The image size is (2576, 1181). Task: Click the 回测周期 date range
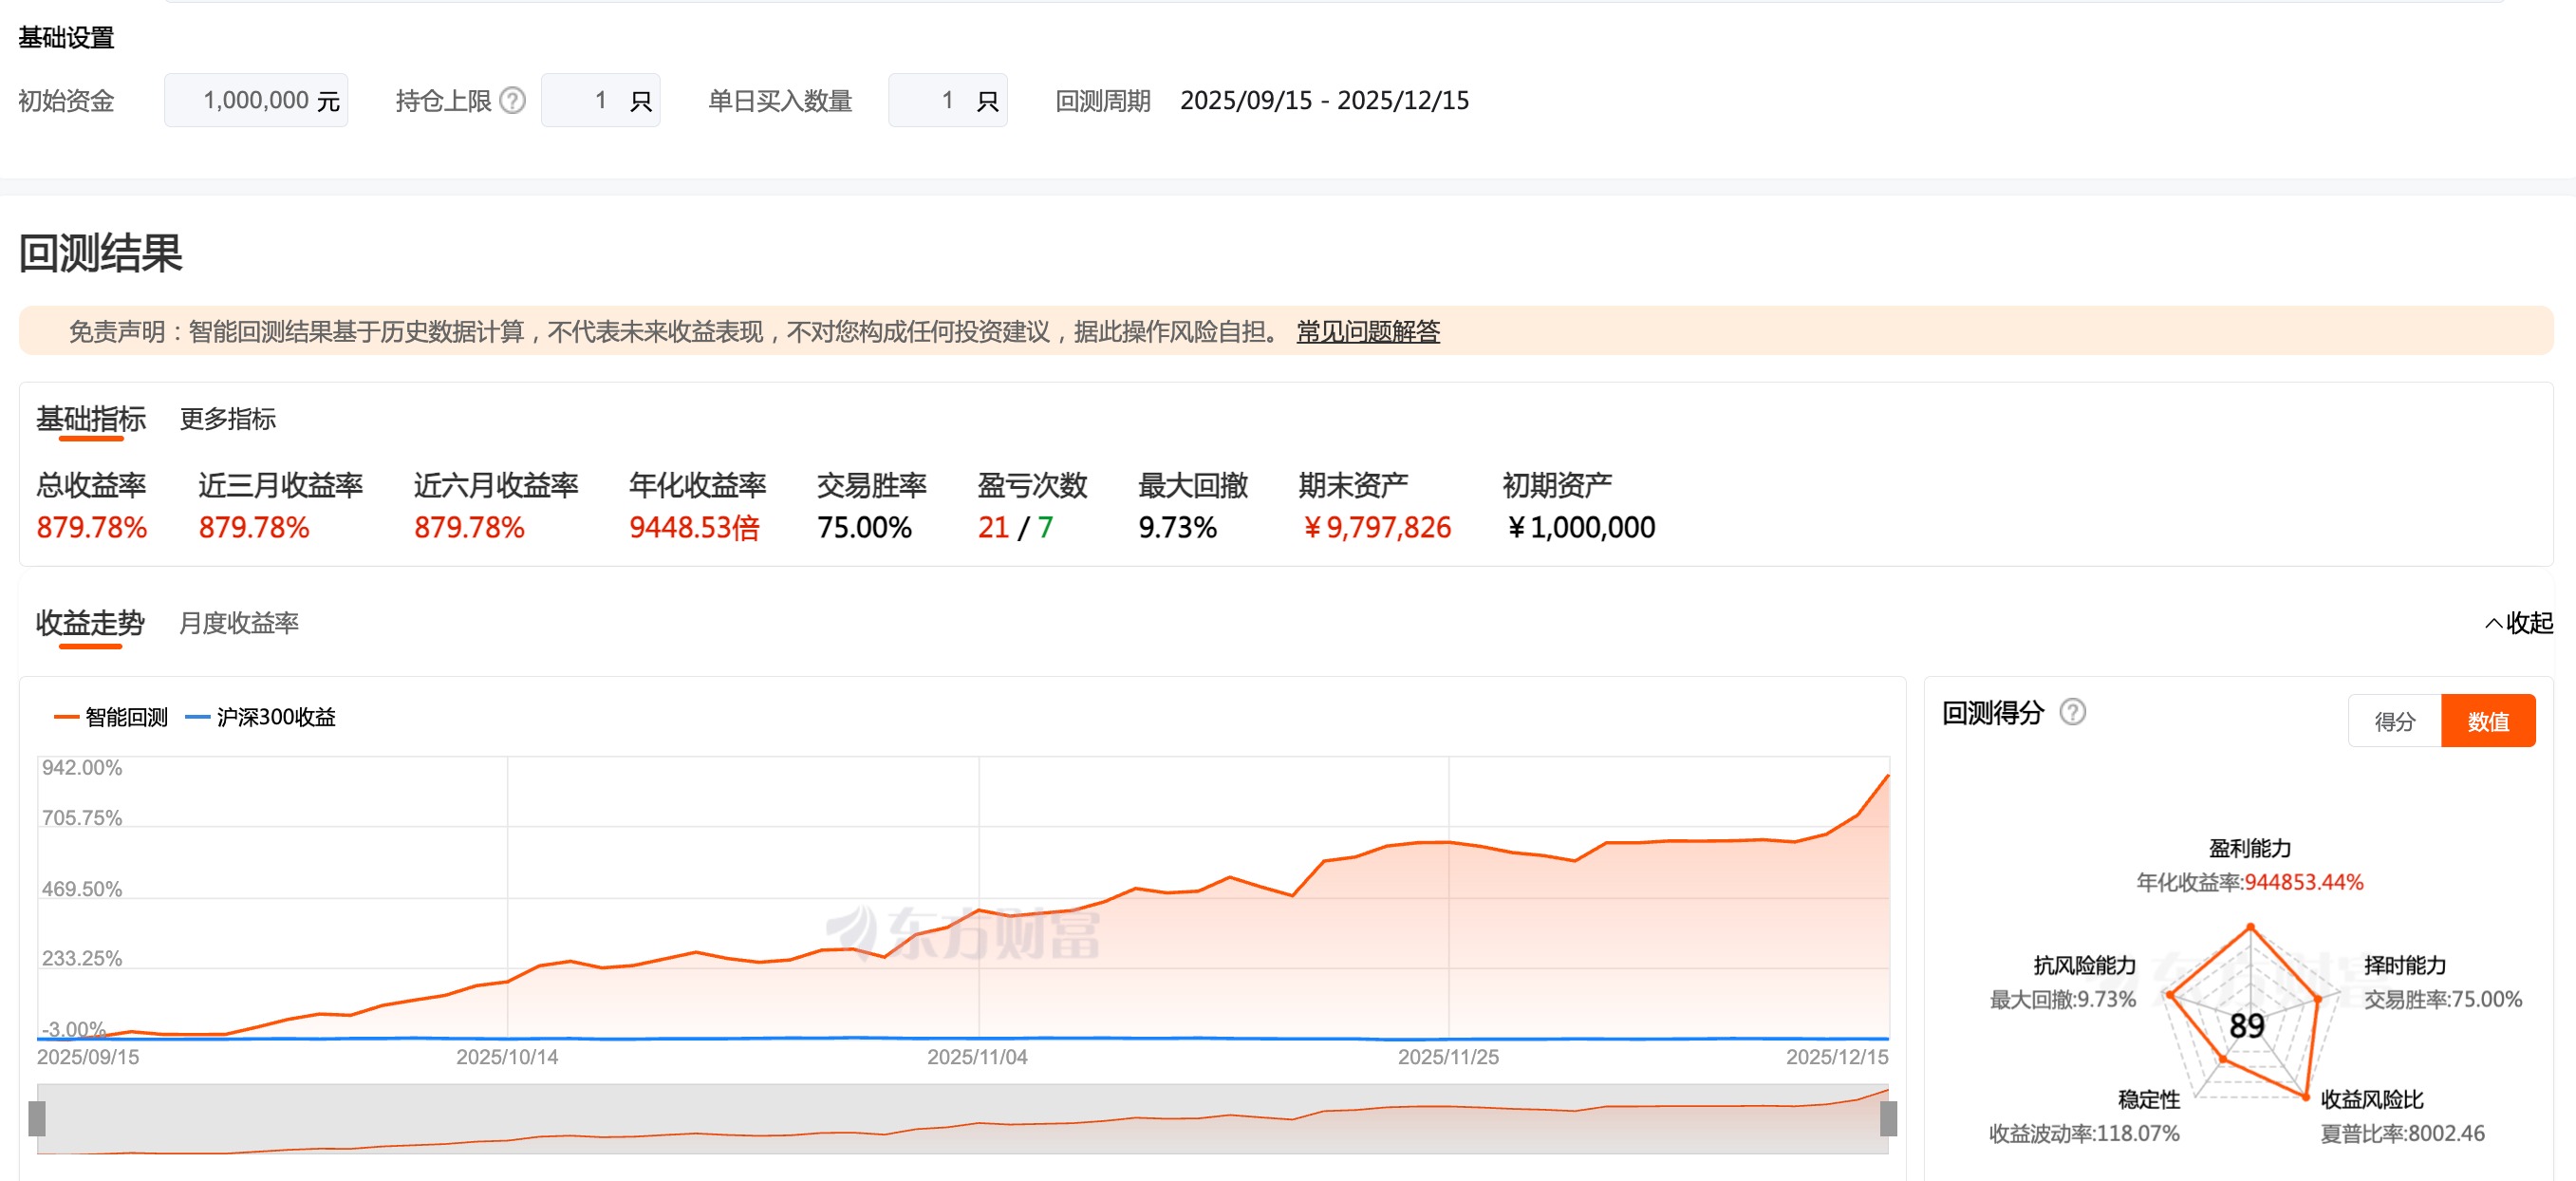pos(1324,101)
